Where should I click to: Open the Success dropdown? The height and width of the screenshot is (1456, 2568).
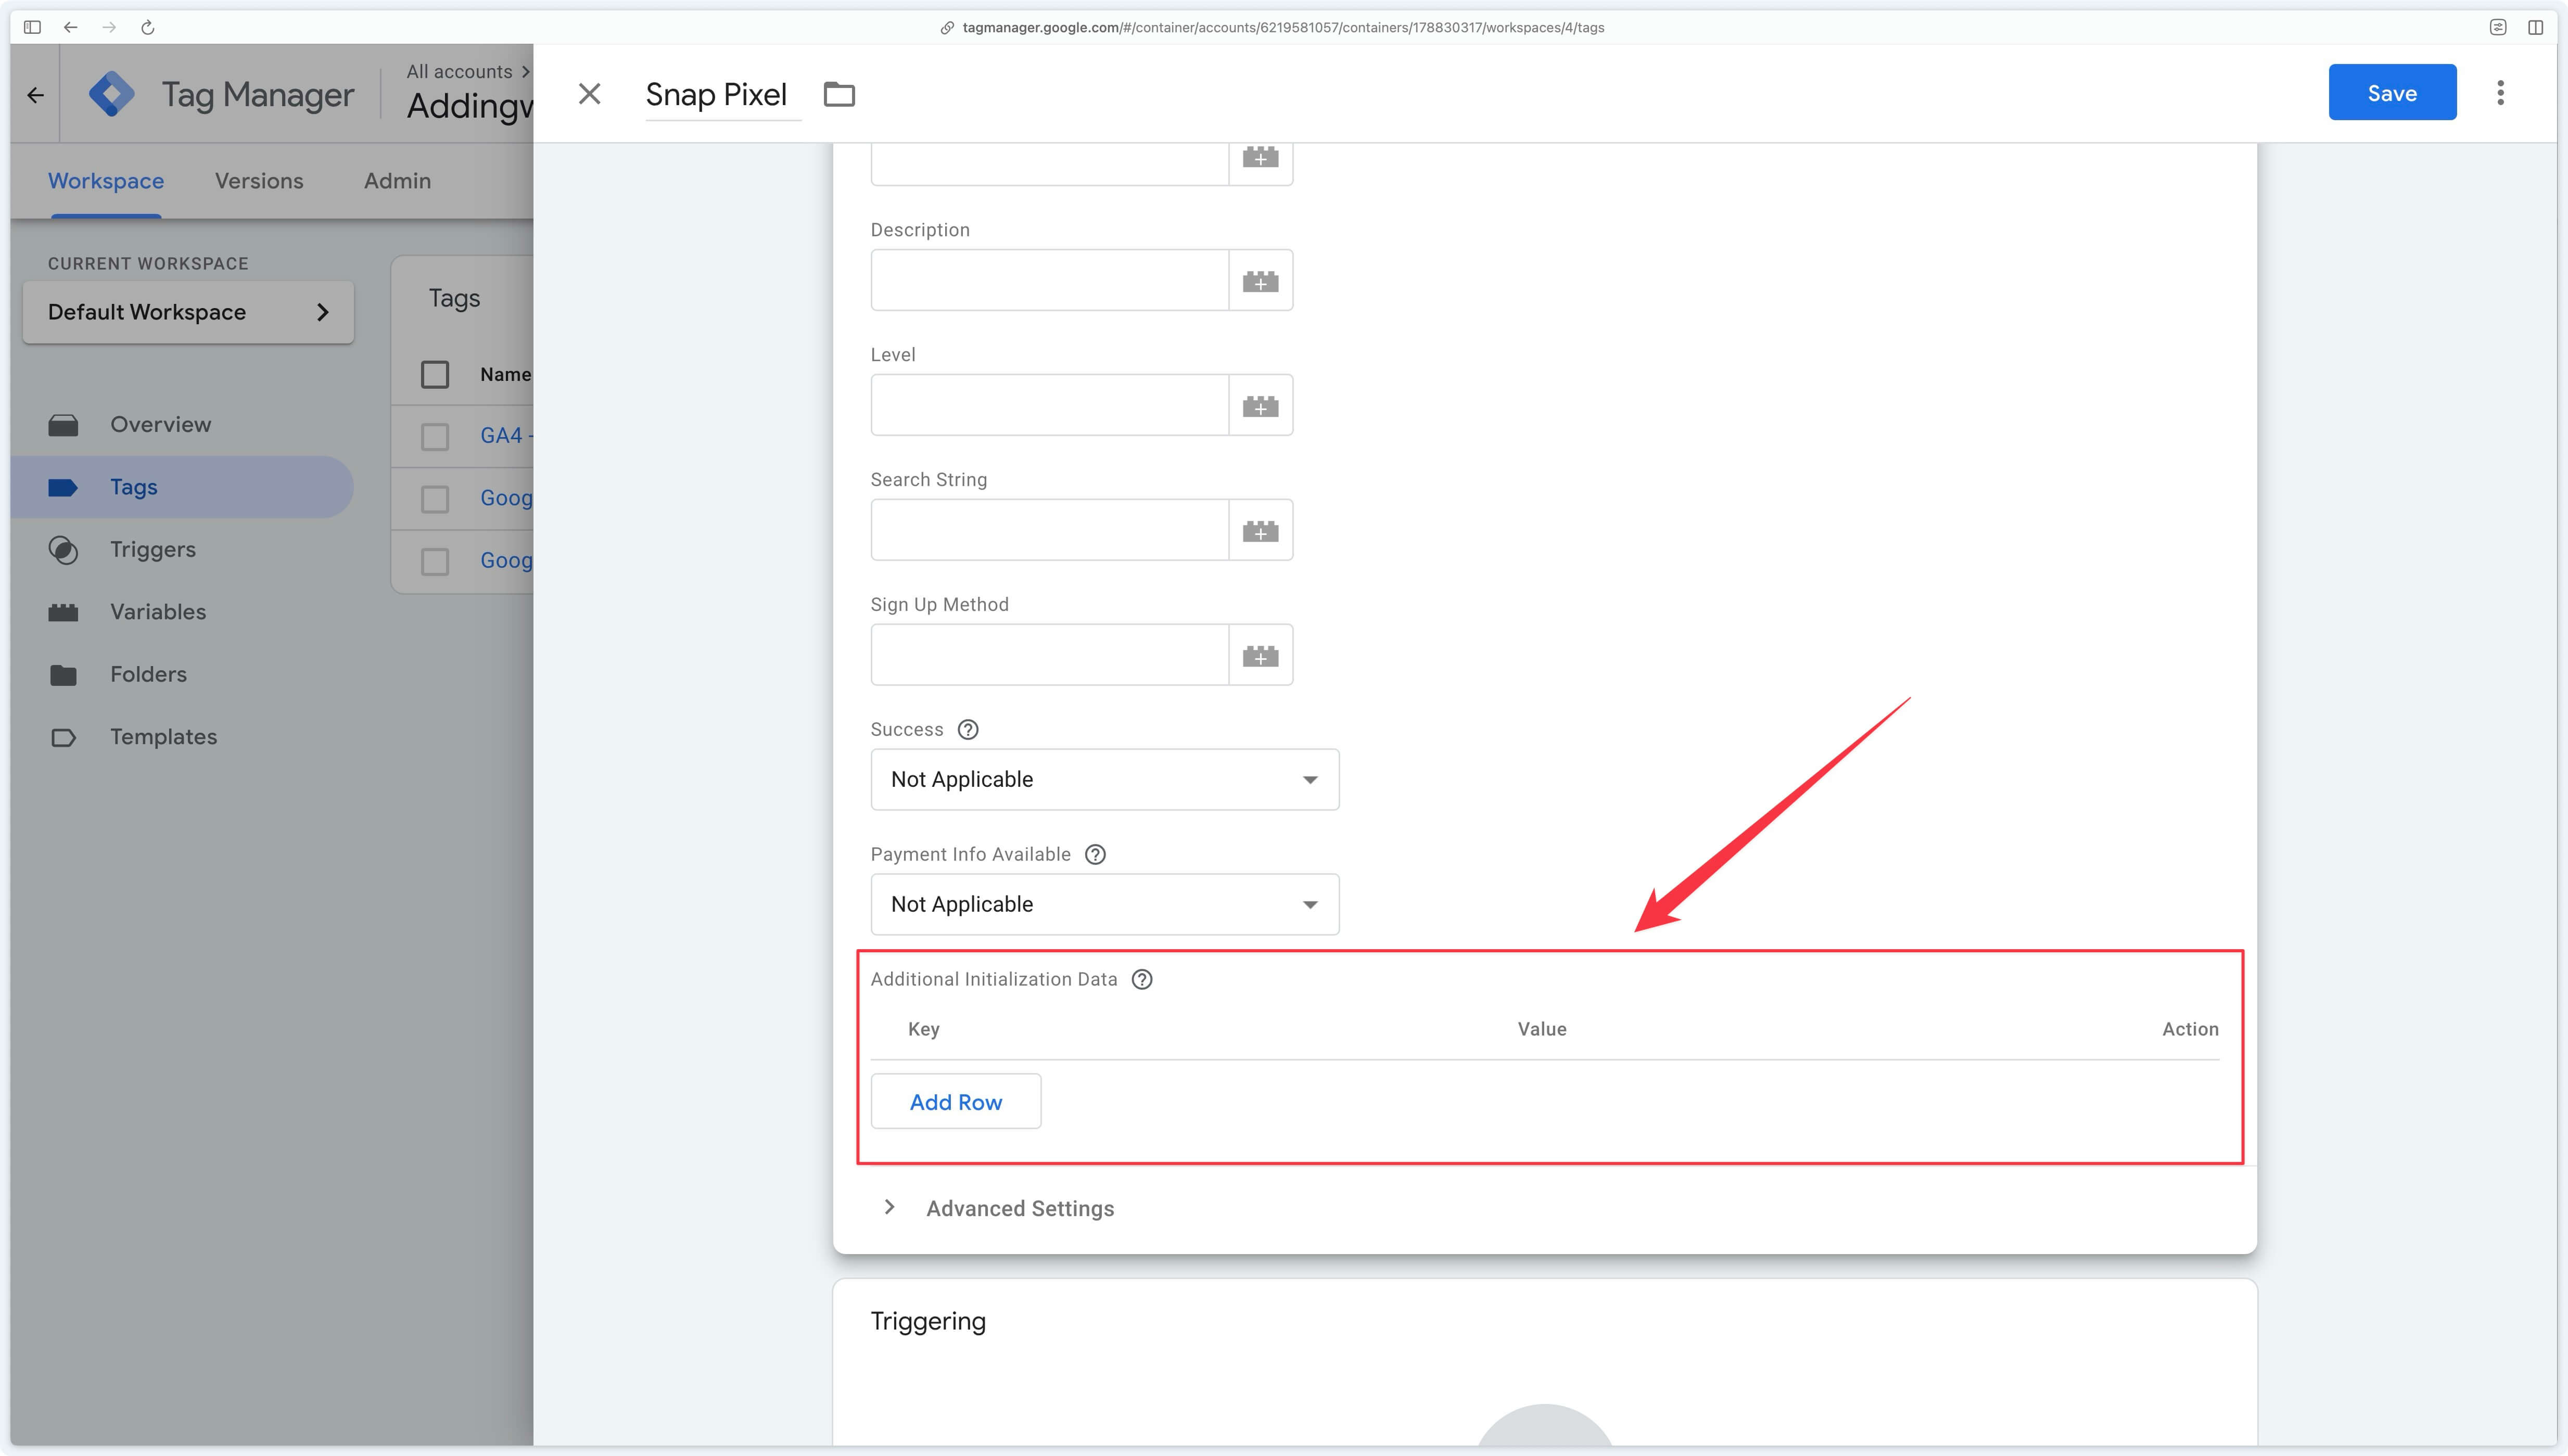tap(1104, 780)
